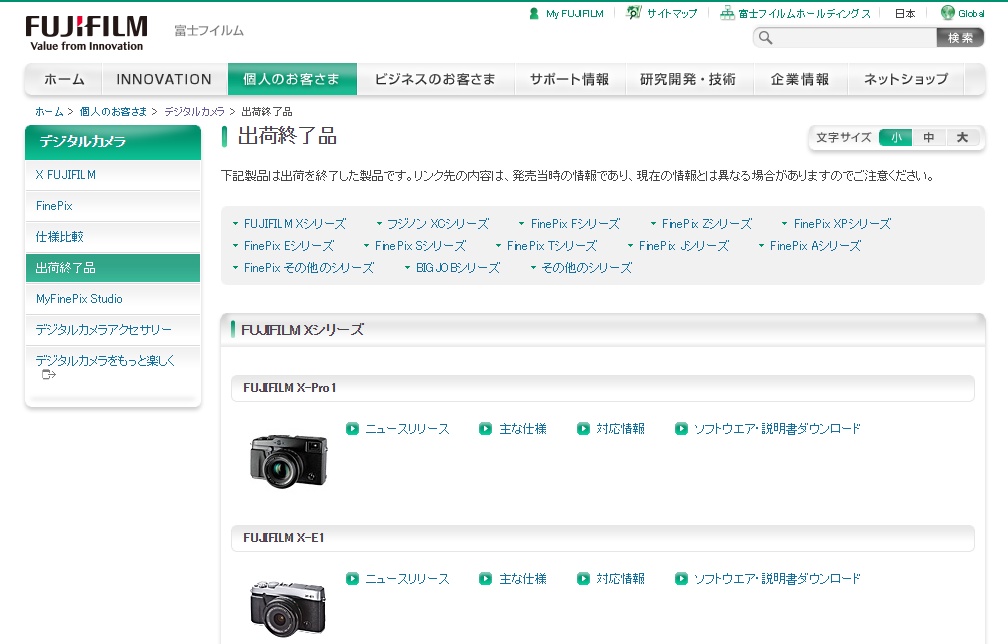Click play icon beside X-E1 対応情報
Viewport: 1008px width, 644px height.
[583, 578]
